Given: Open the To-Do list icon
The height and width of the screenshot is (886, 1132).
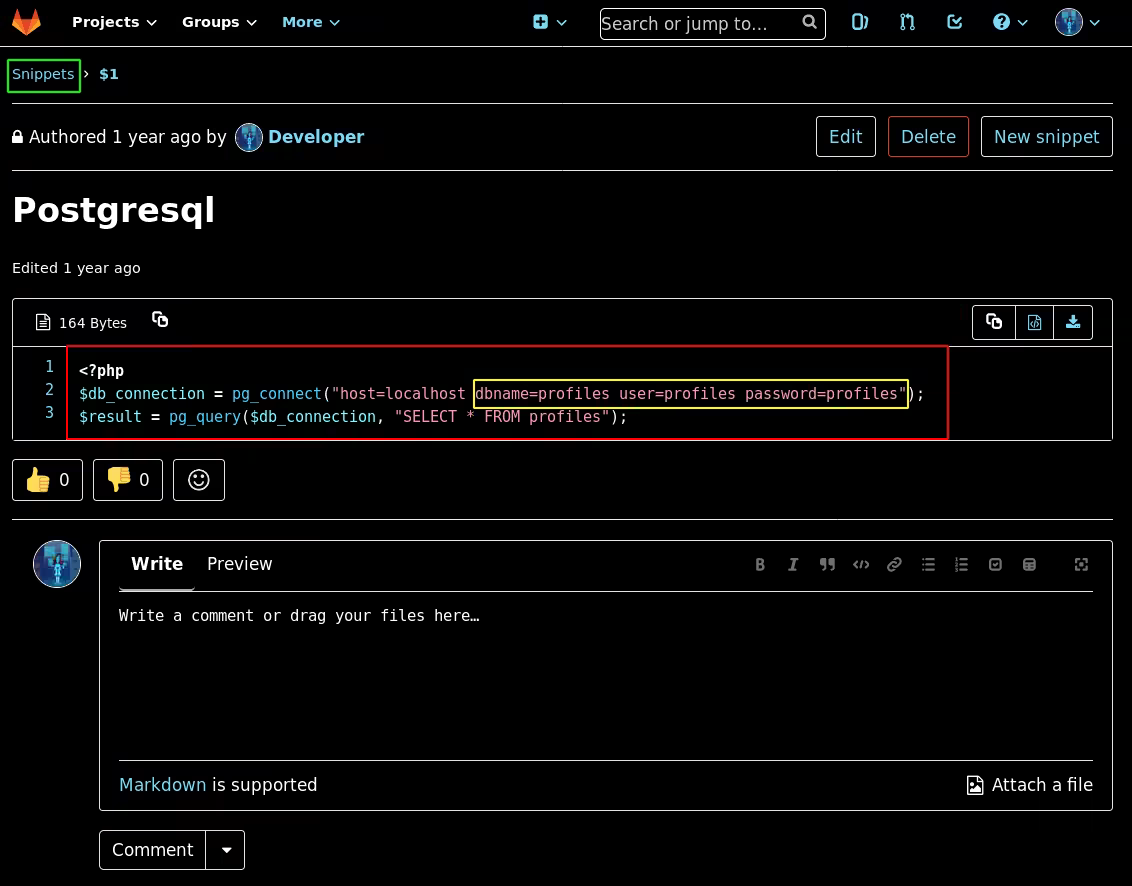Looking at the screenshot, I should coord(954,22).
